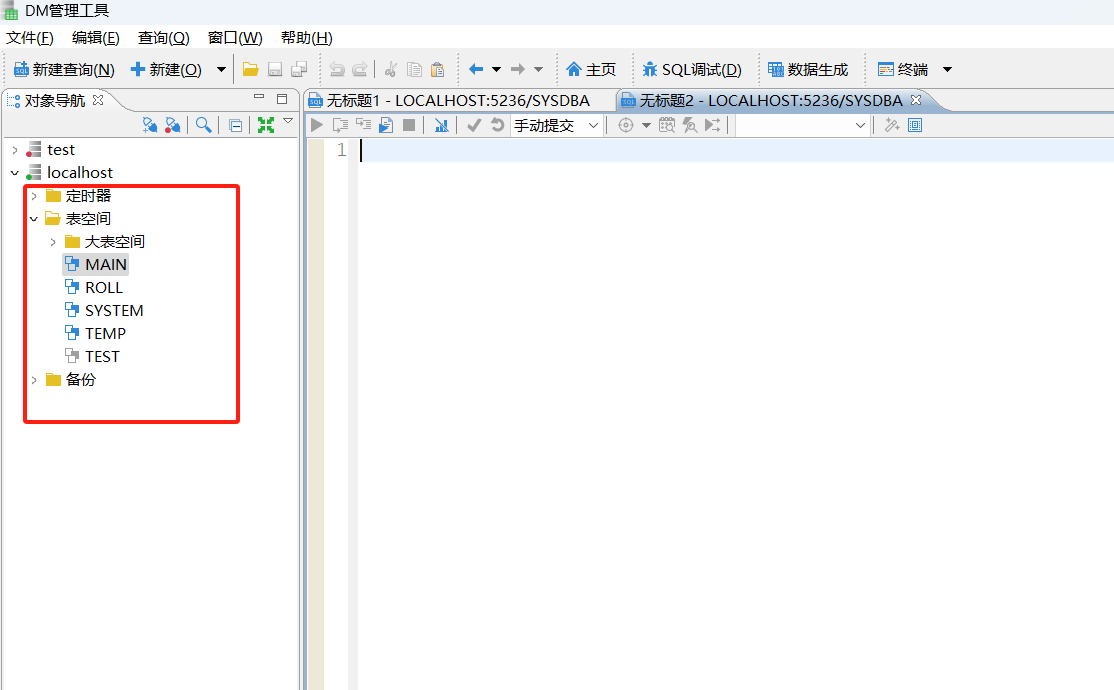Viewport: 1114px width, 690px height.
Task: Click the run SQL play icon
Action: [317, 125]
